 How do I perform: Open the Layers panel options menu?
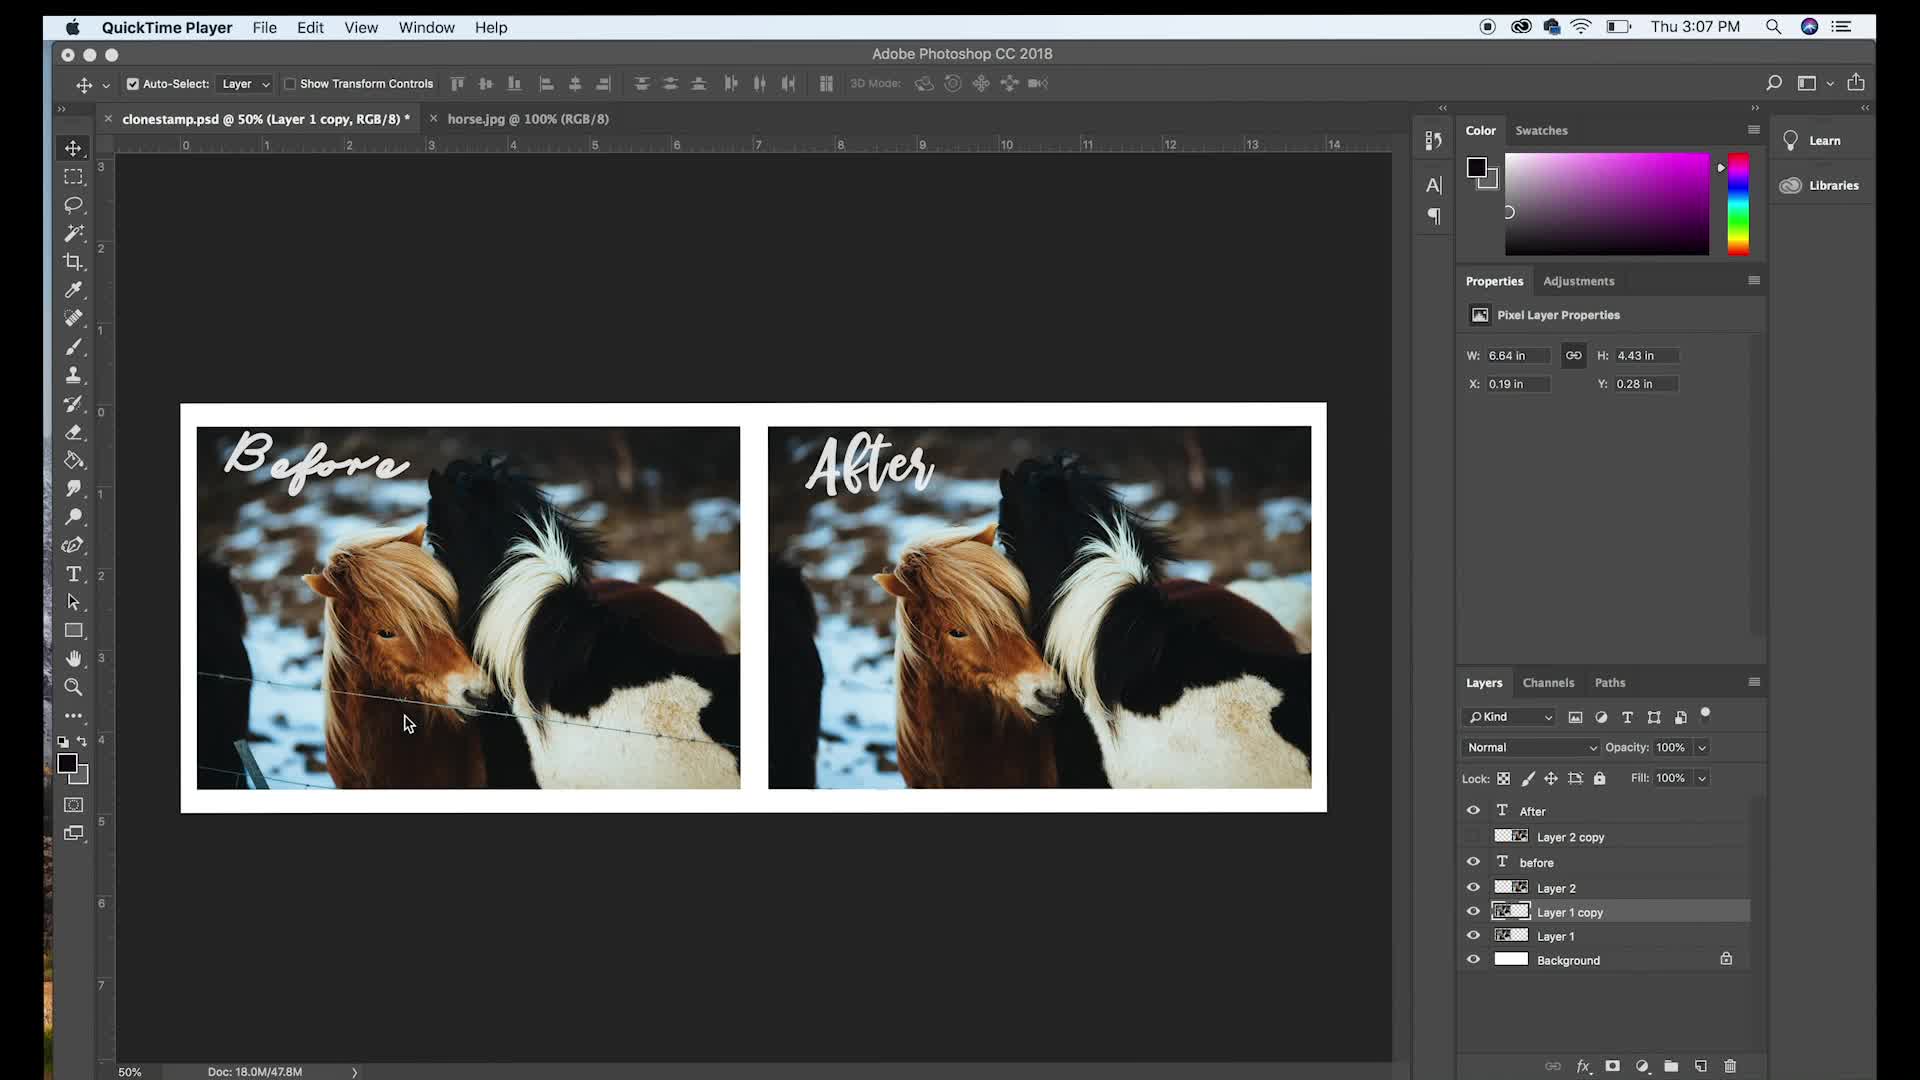1754,682
